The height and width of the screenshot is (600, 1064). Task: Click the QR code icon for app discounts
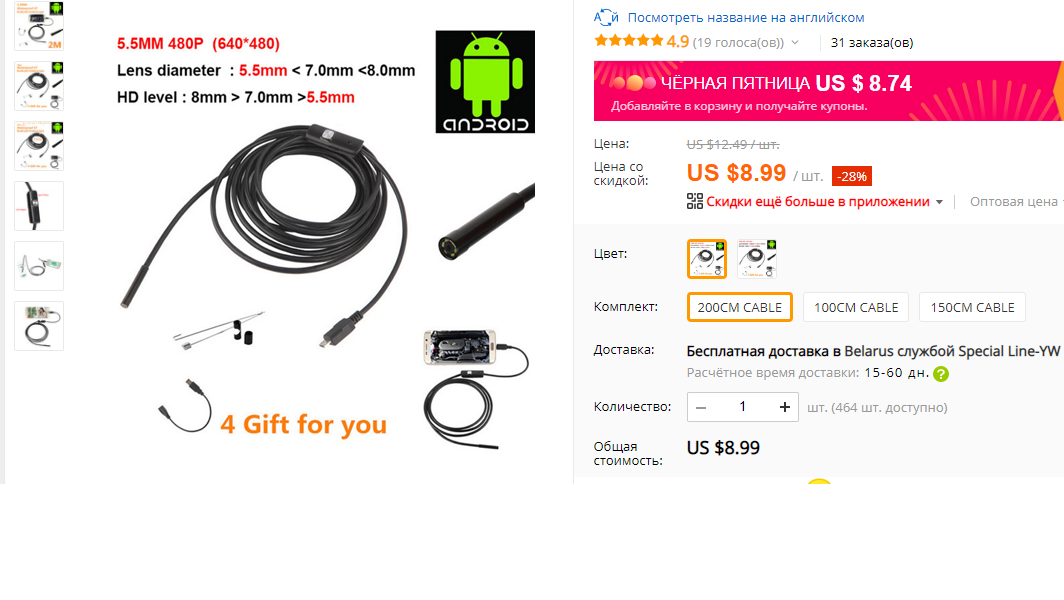point(694,202)
